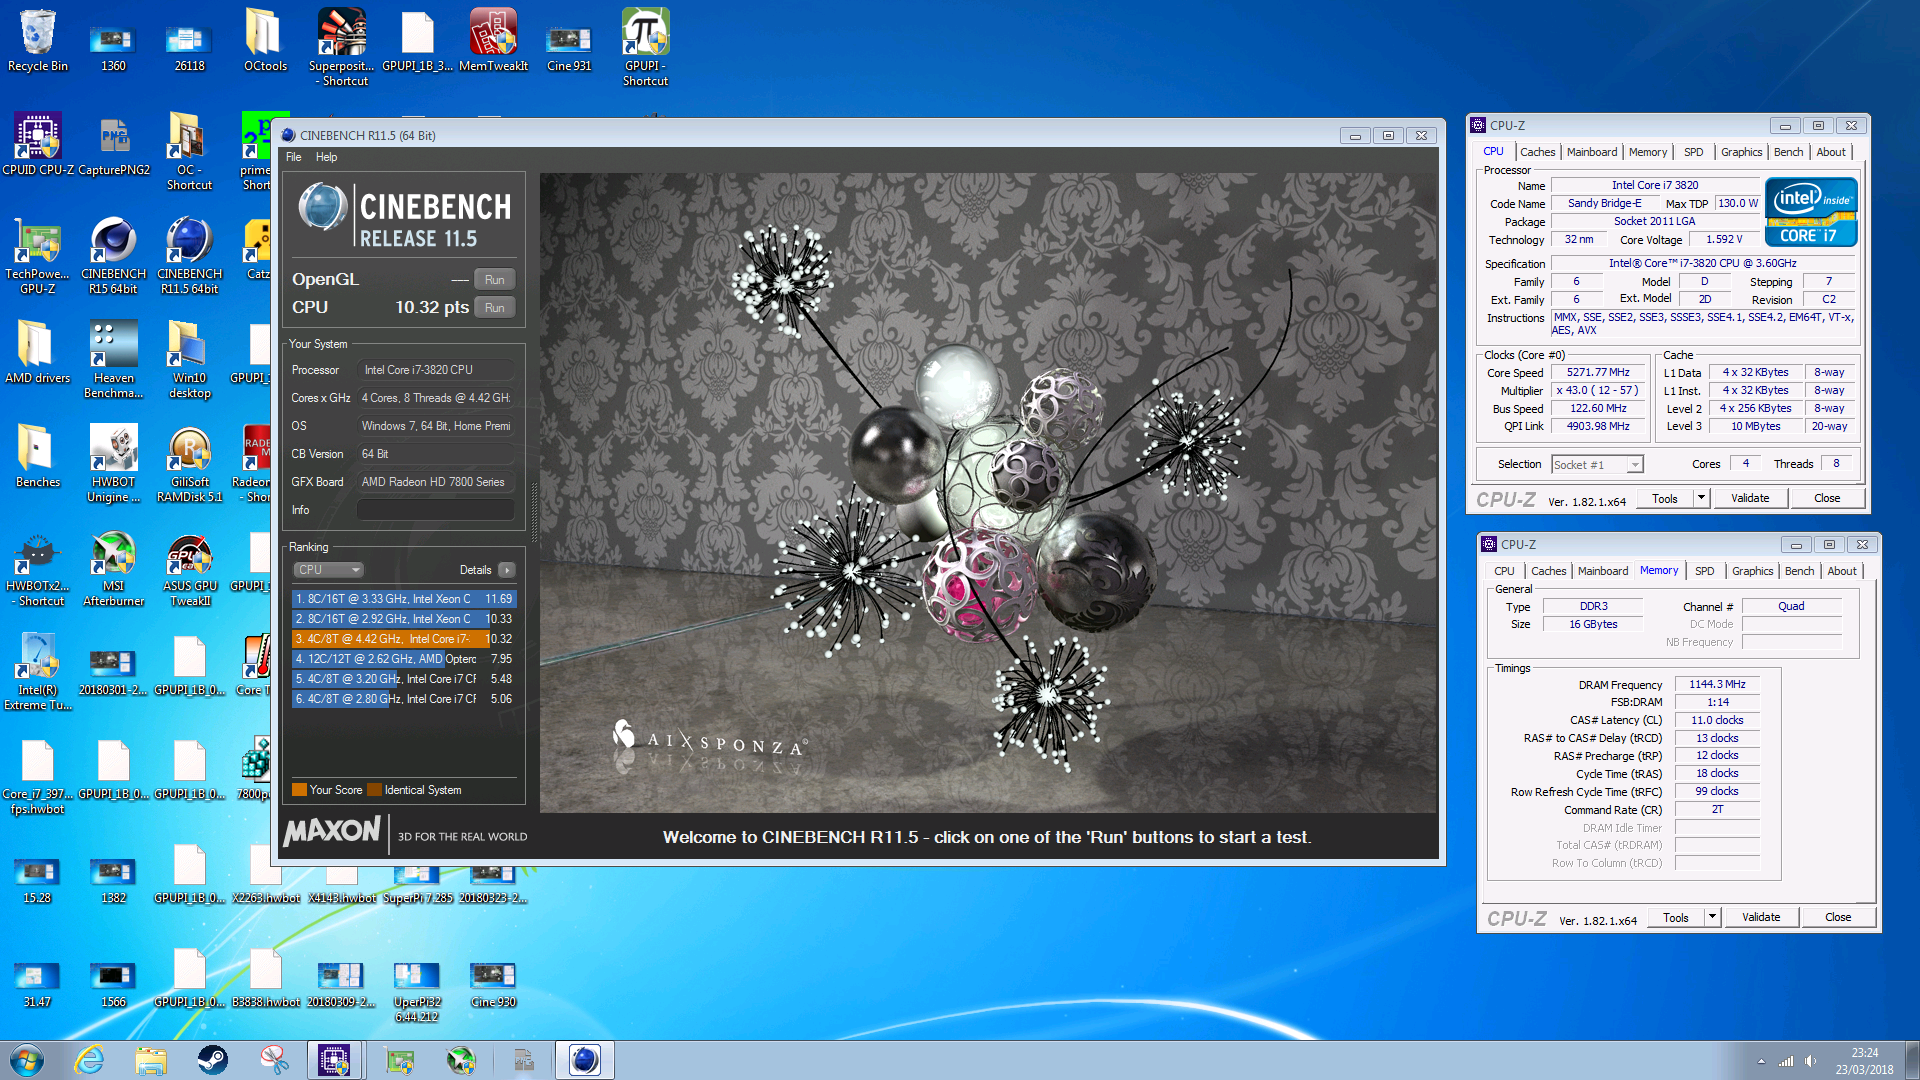This screenshot has height=1080, width=1920.
Task: Select the 12C/12T AMD Opteron ranking row
Action: [404, 659]
